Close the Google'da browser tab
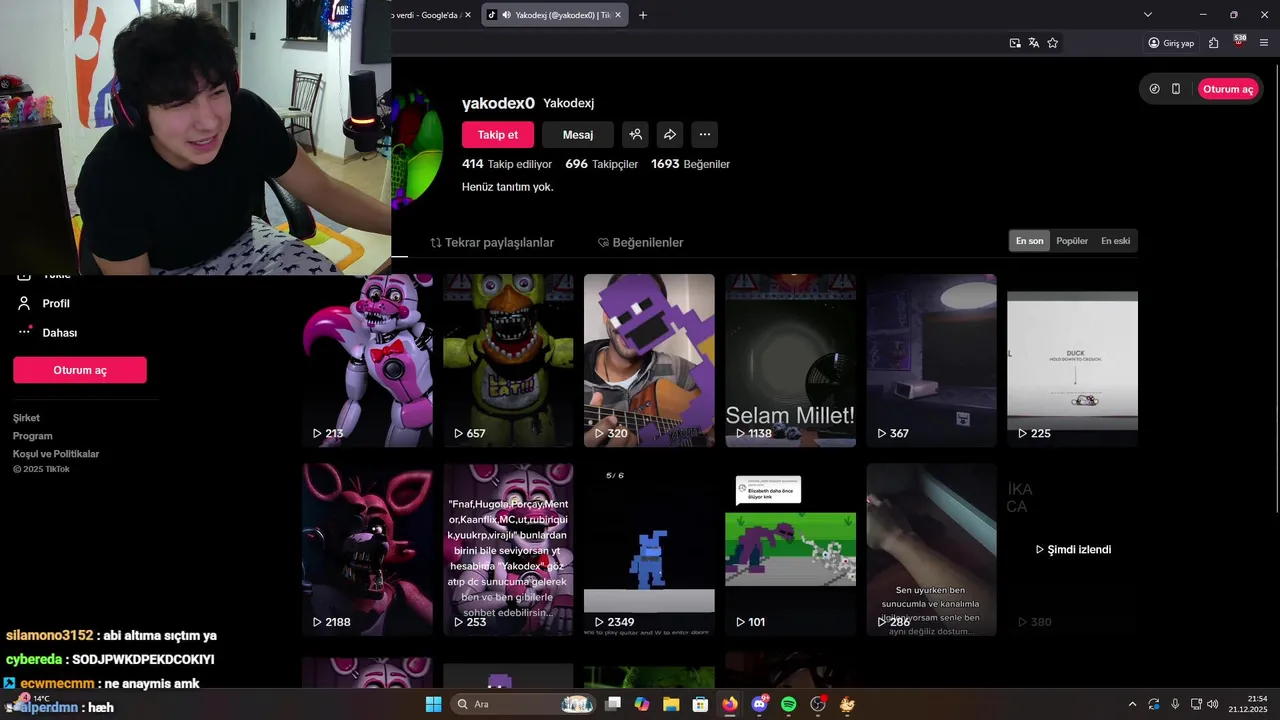1280x720 pixels. click(468, 15)
